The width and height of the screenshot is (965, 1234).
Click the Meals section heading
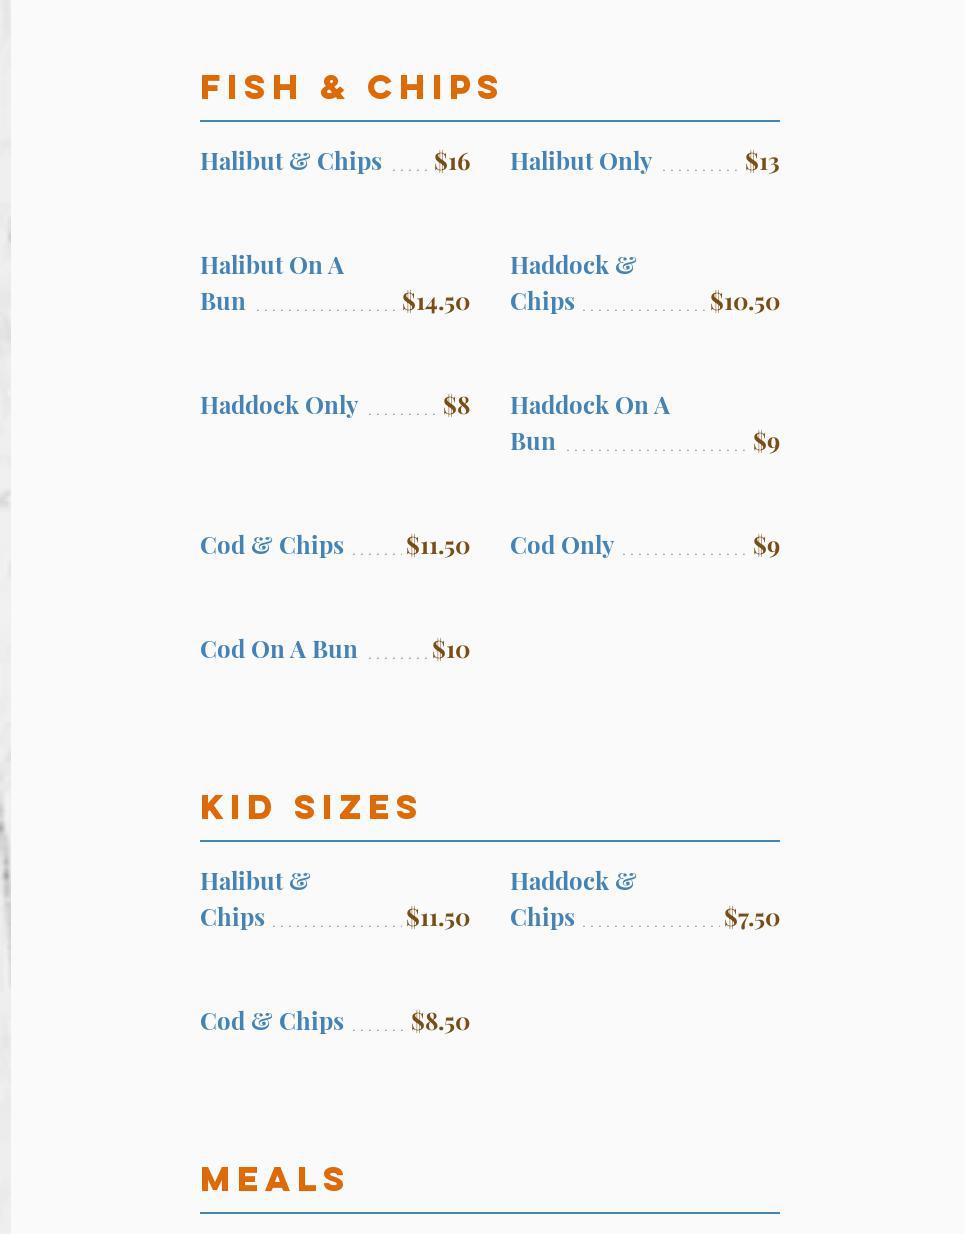(x=274, y=1179)
